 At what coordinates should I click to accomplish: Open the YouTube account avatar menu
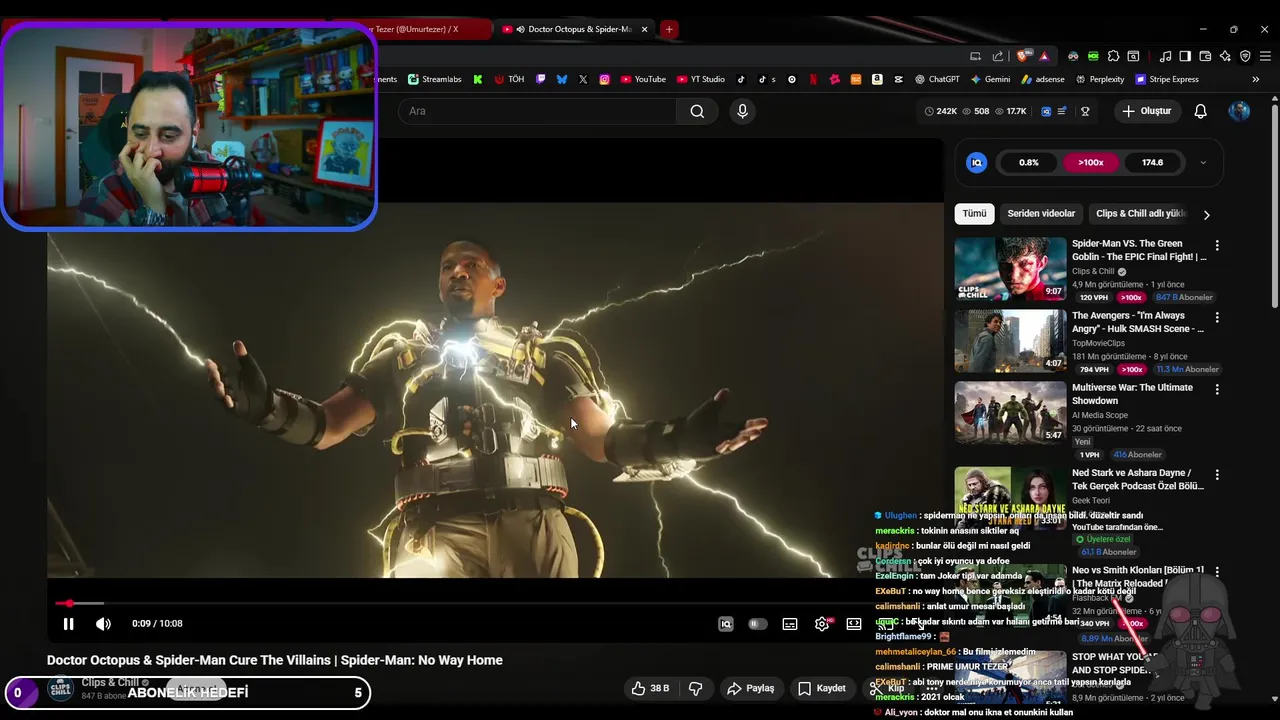[1239, 111]
